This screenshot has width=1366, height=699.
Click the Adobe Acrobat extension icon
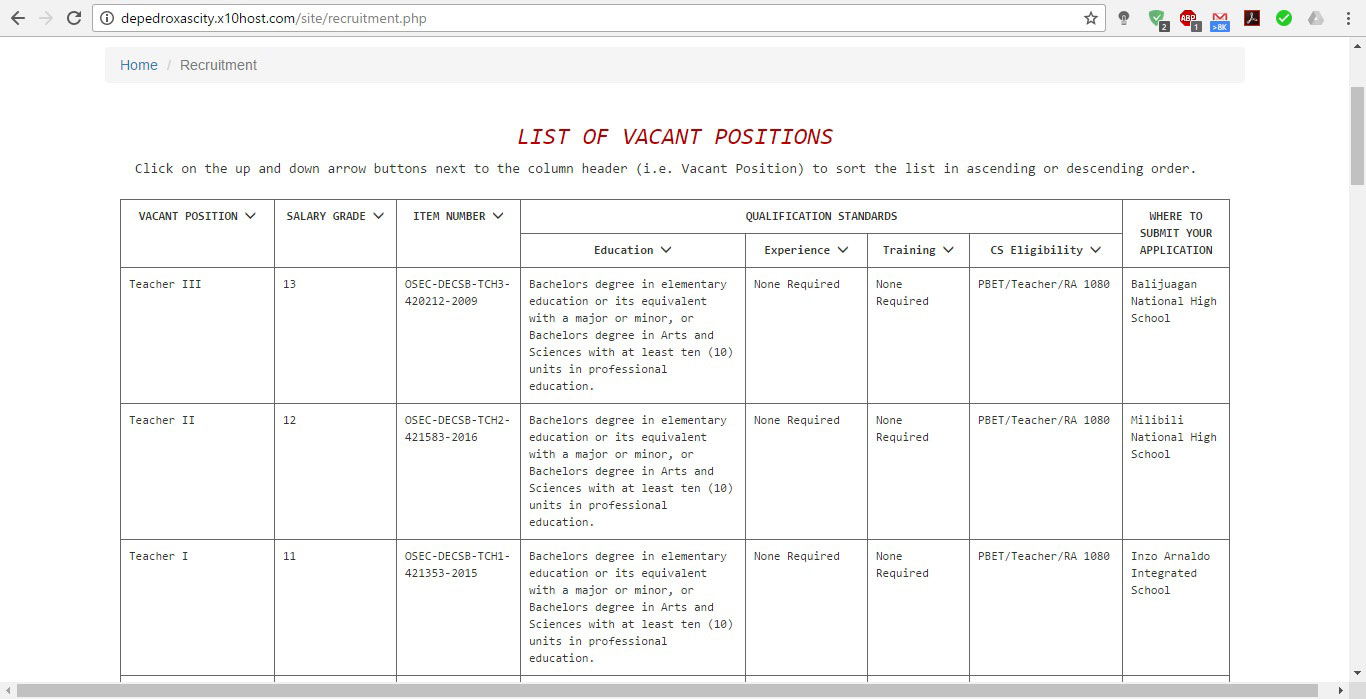(x=1252, y=18)
